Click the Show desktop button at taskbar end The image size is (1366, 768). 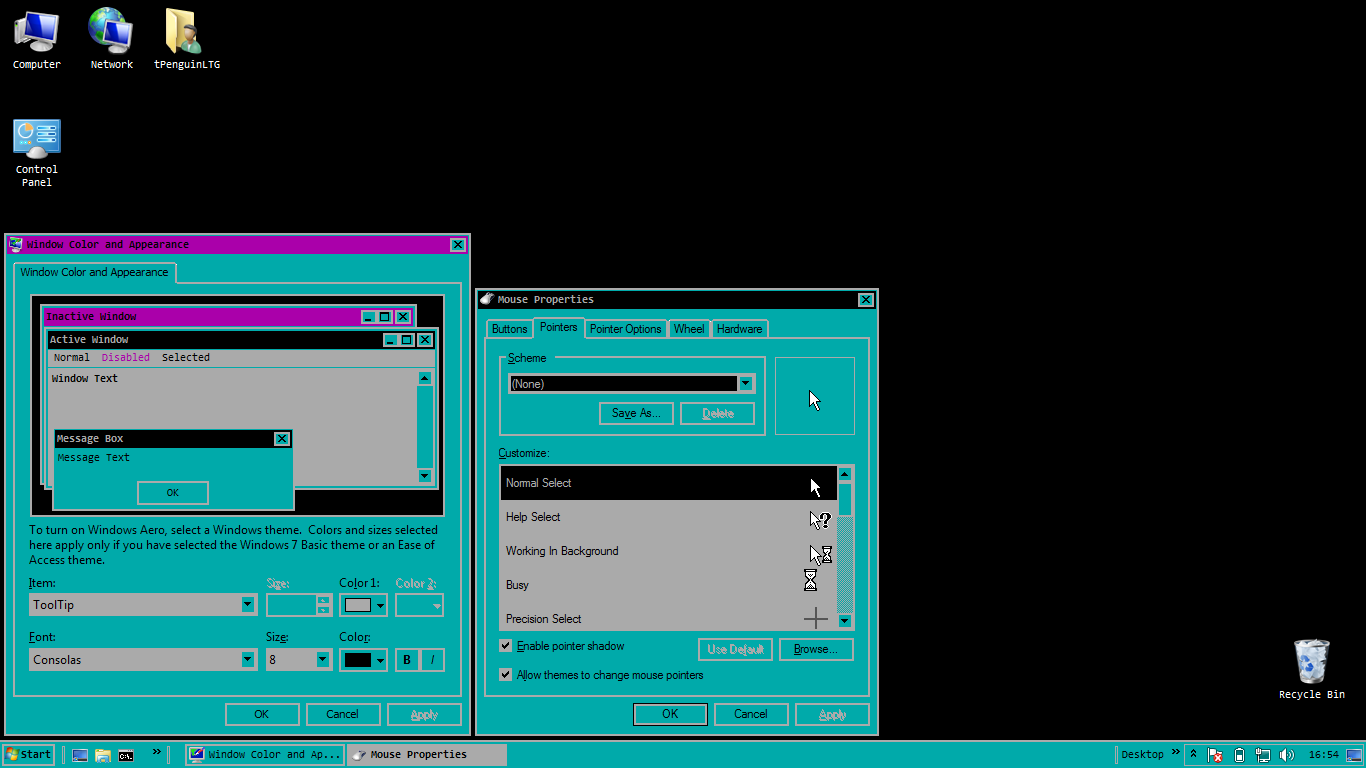(x=1356, y=755)
